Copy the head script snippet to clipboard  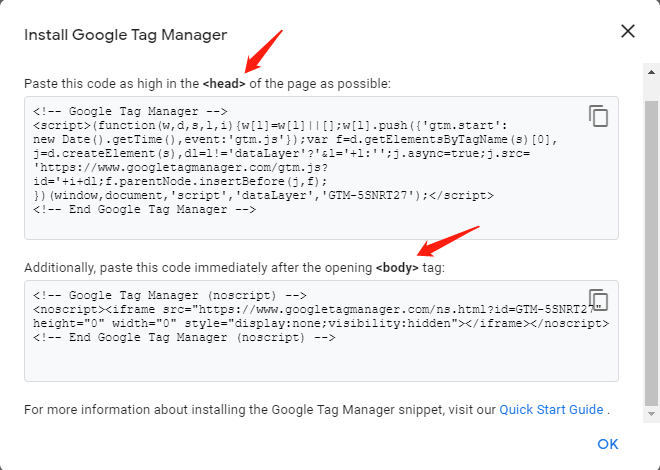(x=598, y=116)
